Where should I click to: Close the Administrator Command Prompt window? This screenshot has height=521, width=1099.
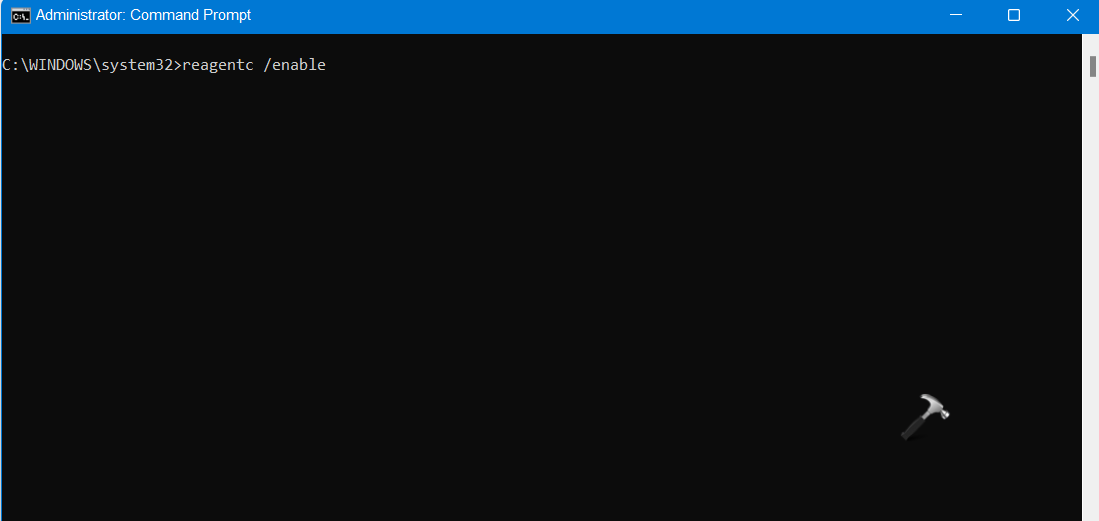tap(1072, 15)
